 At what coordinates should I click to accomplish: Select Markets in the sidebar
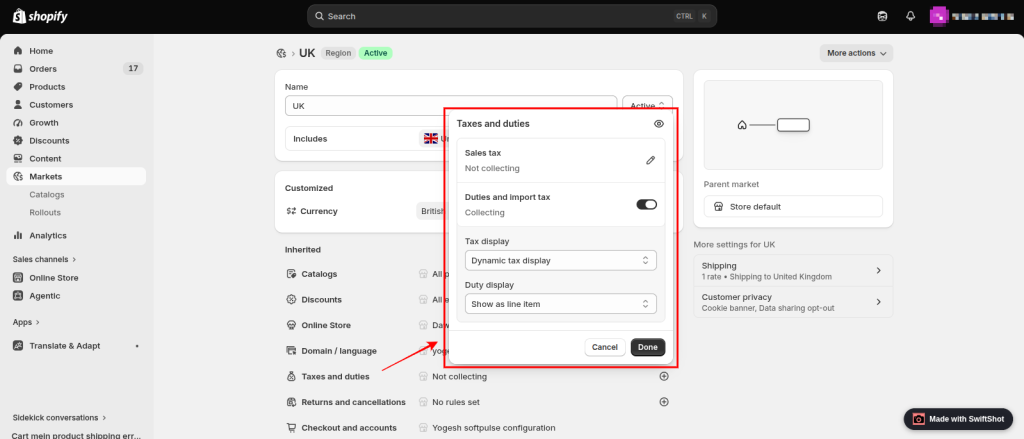76,176
